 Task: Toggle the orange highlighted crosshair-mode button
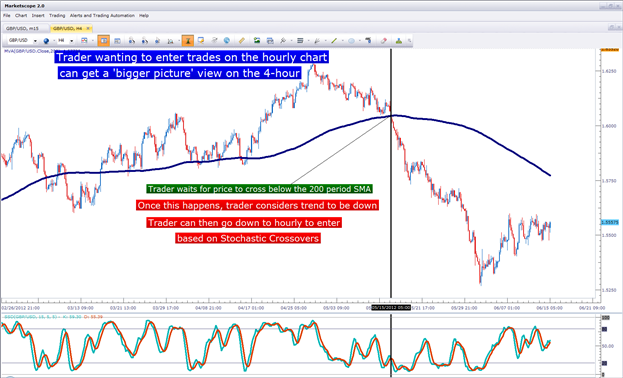188,41
